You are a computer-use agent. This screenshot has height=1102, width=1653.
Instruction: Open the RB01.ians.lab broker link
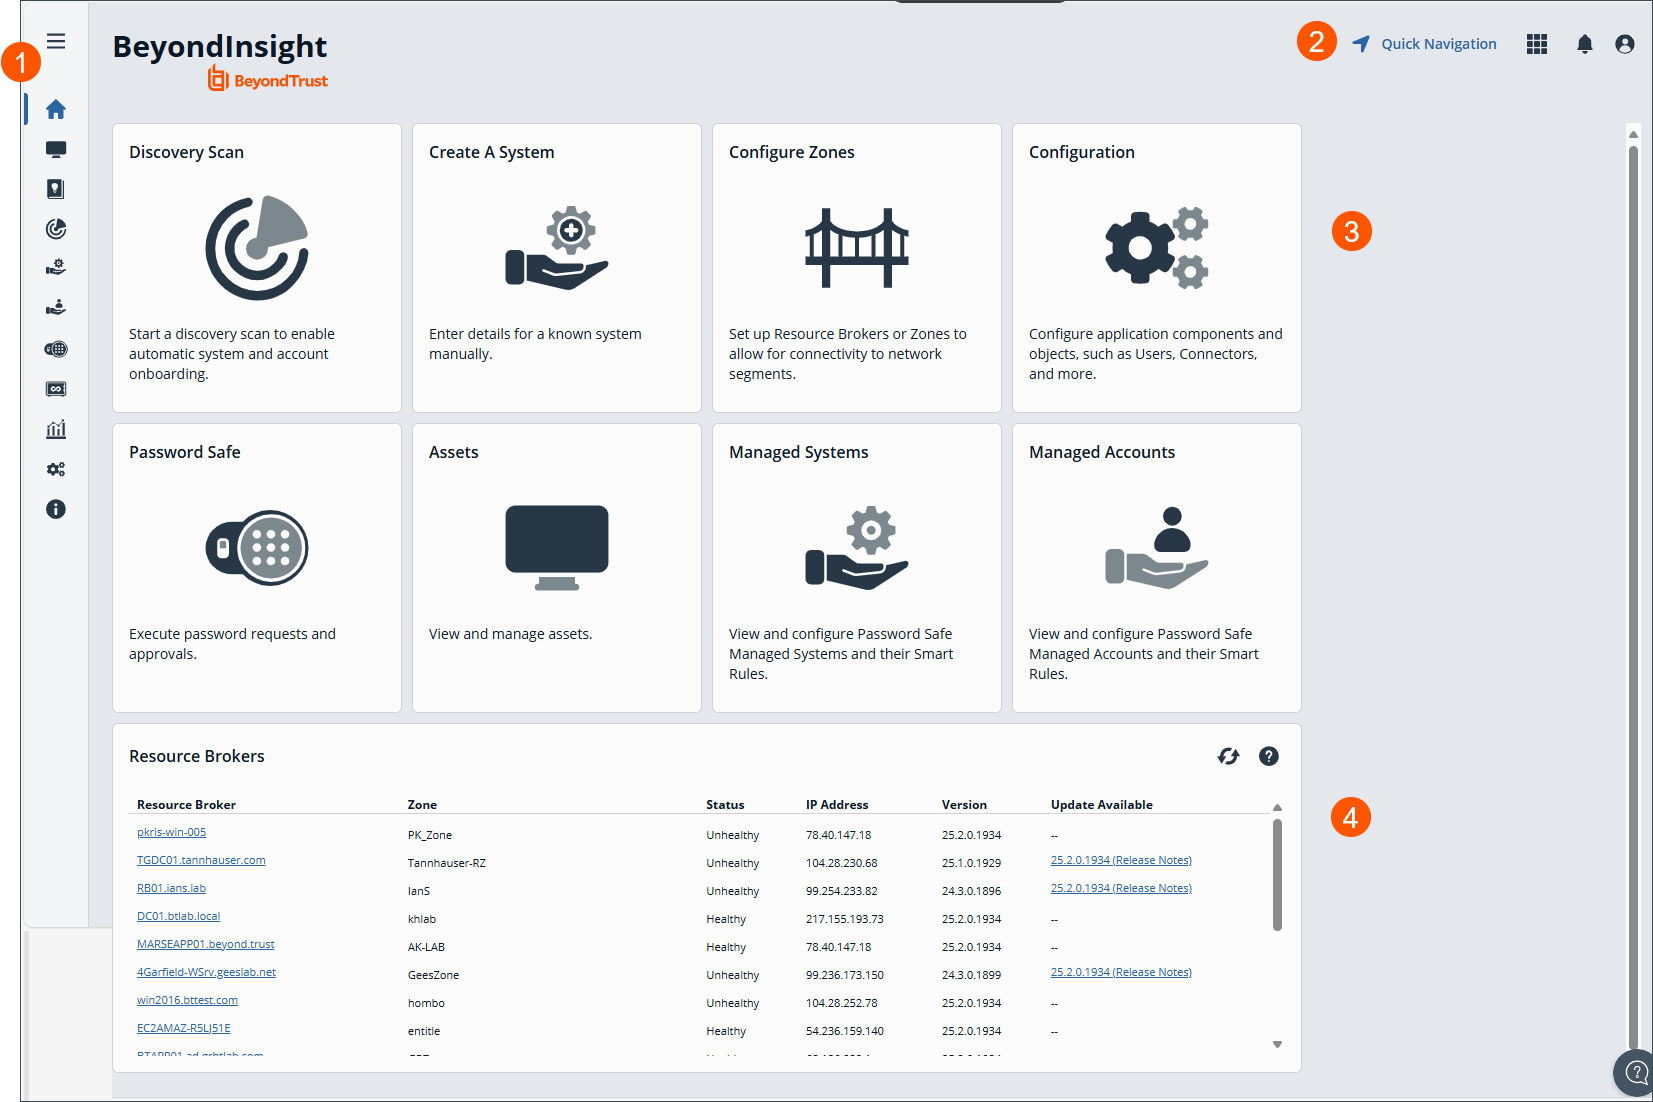(171, 888)
